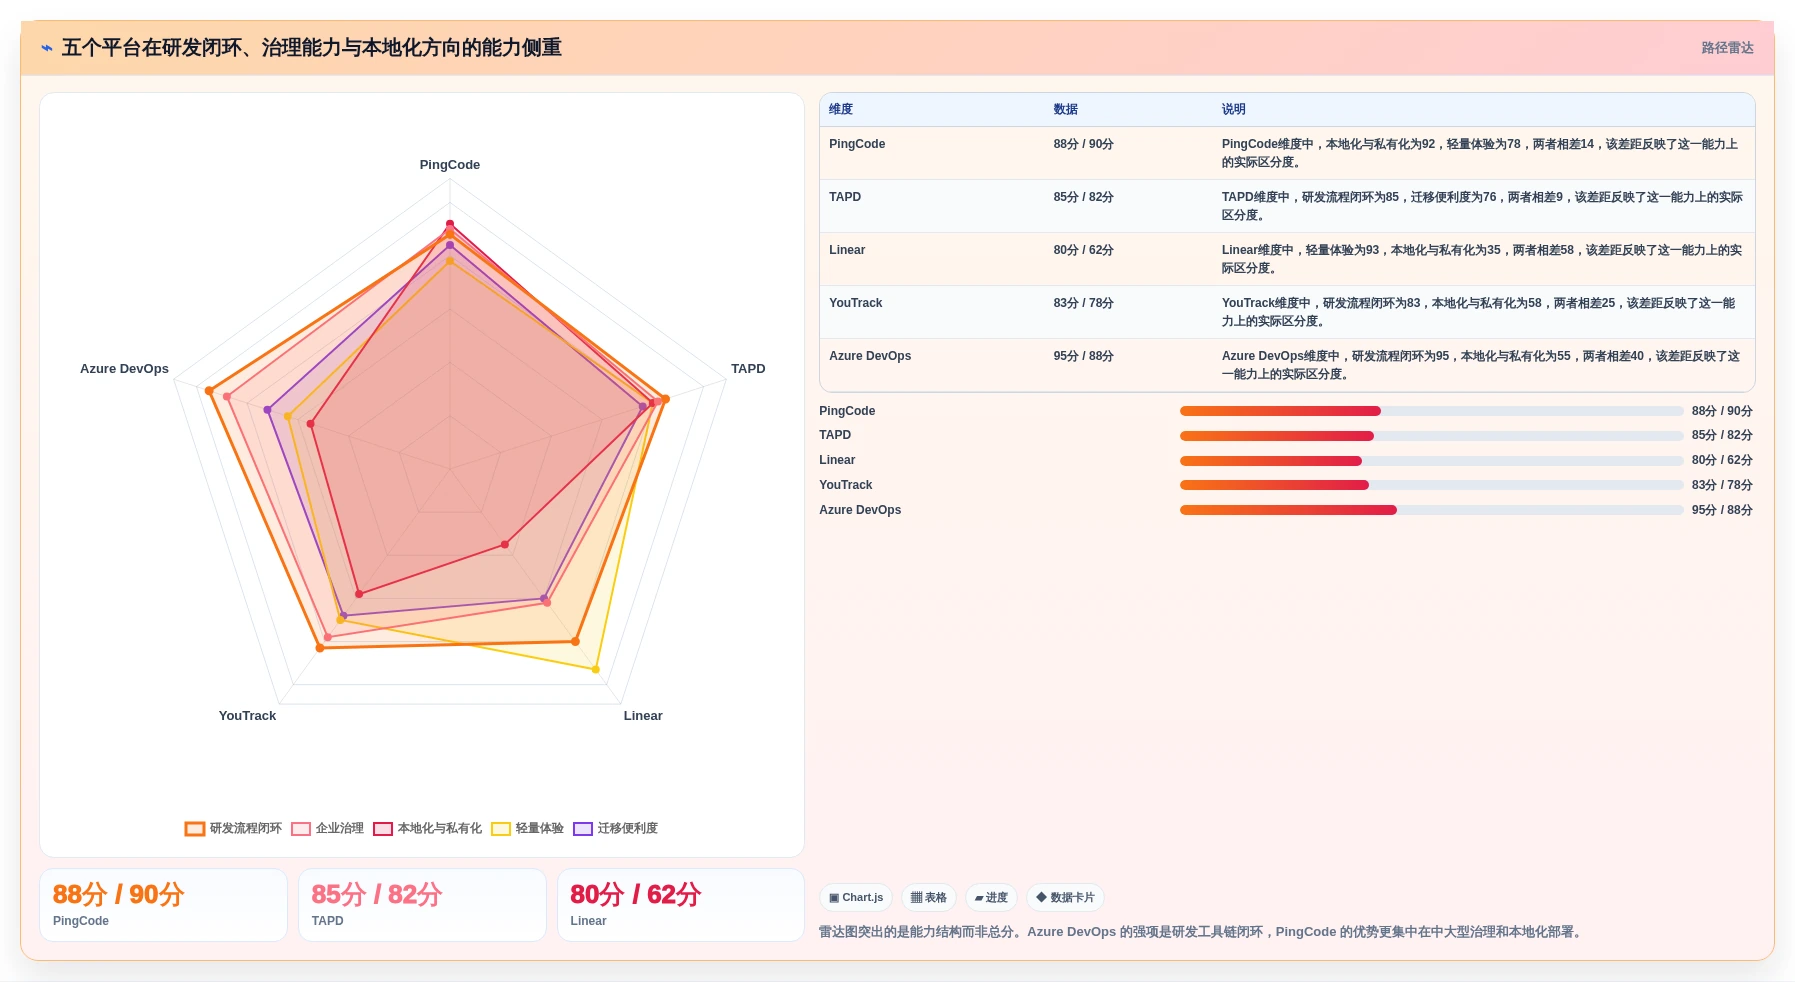This screenshot has height=982, width=1795.
Task: Click the 数据卡片 chip
Action: (1065, 897)
